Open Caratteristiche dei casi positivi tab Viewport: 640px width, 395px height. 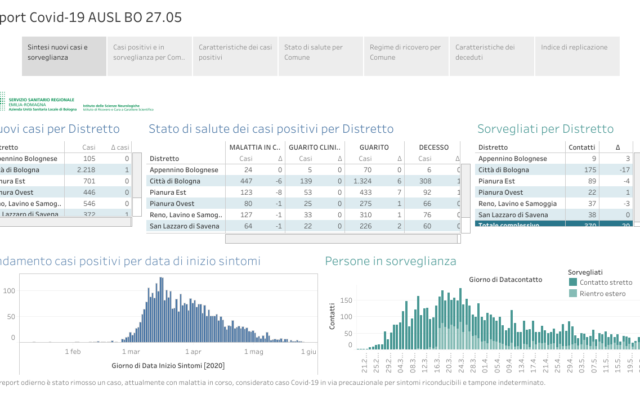point(235,56)
